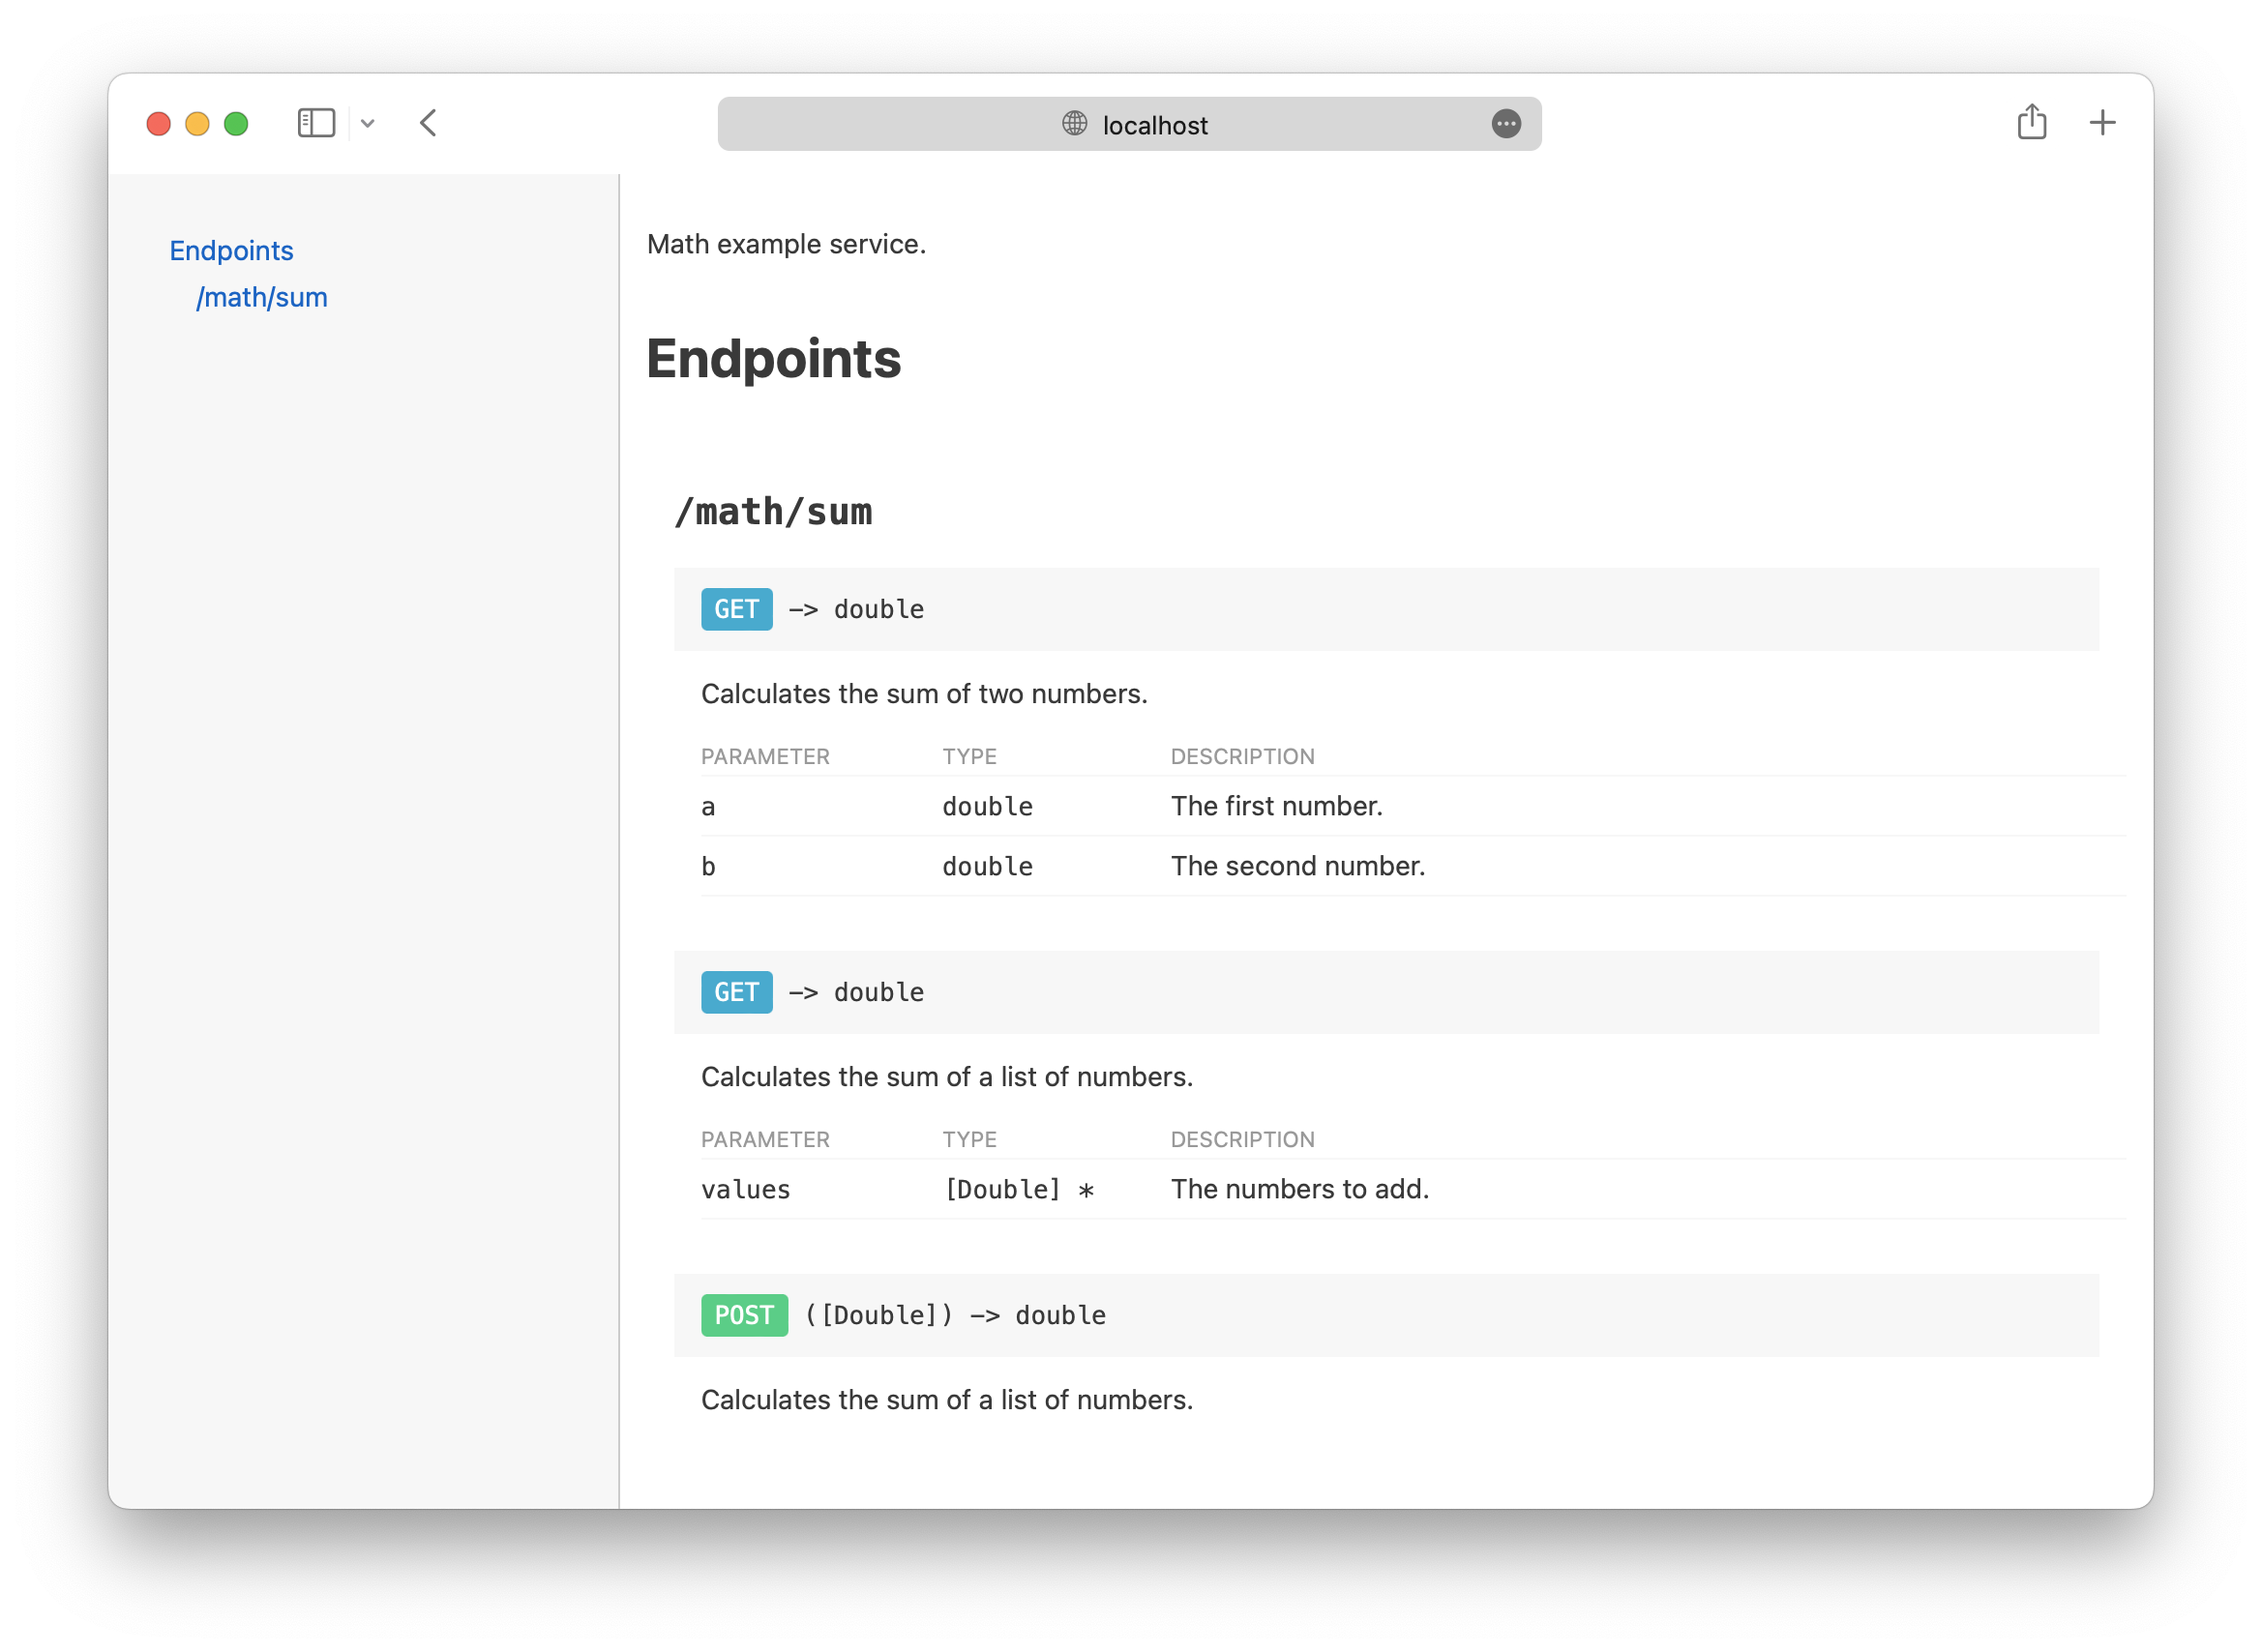Viewport: 2262px width, 1652px height.
Task: Open the Endpoints sidebar link
Action: click(231, 250)
